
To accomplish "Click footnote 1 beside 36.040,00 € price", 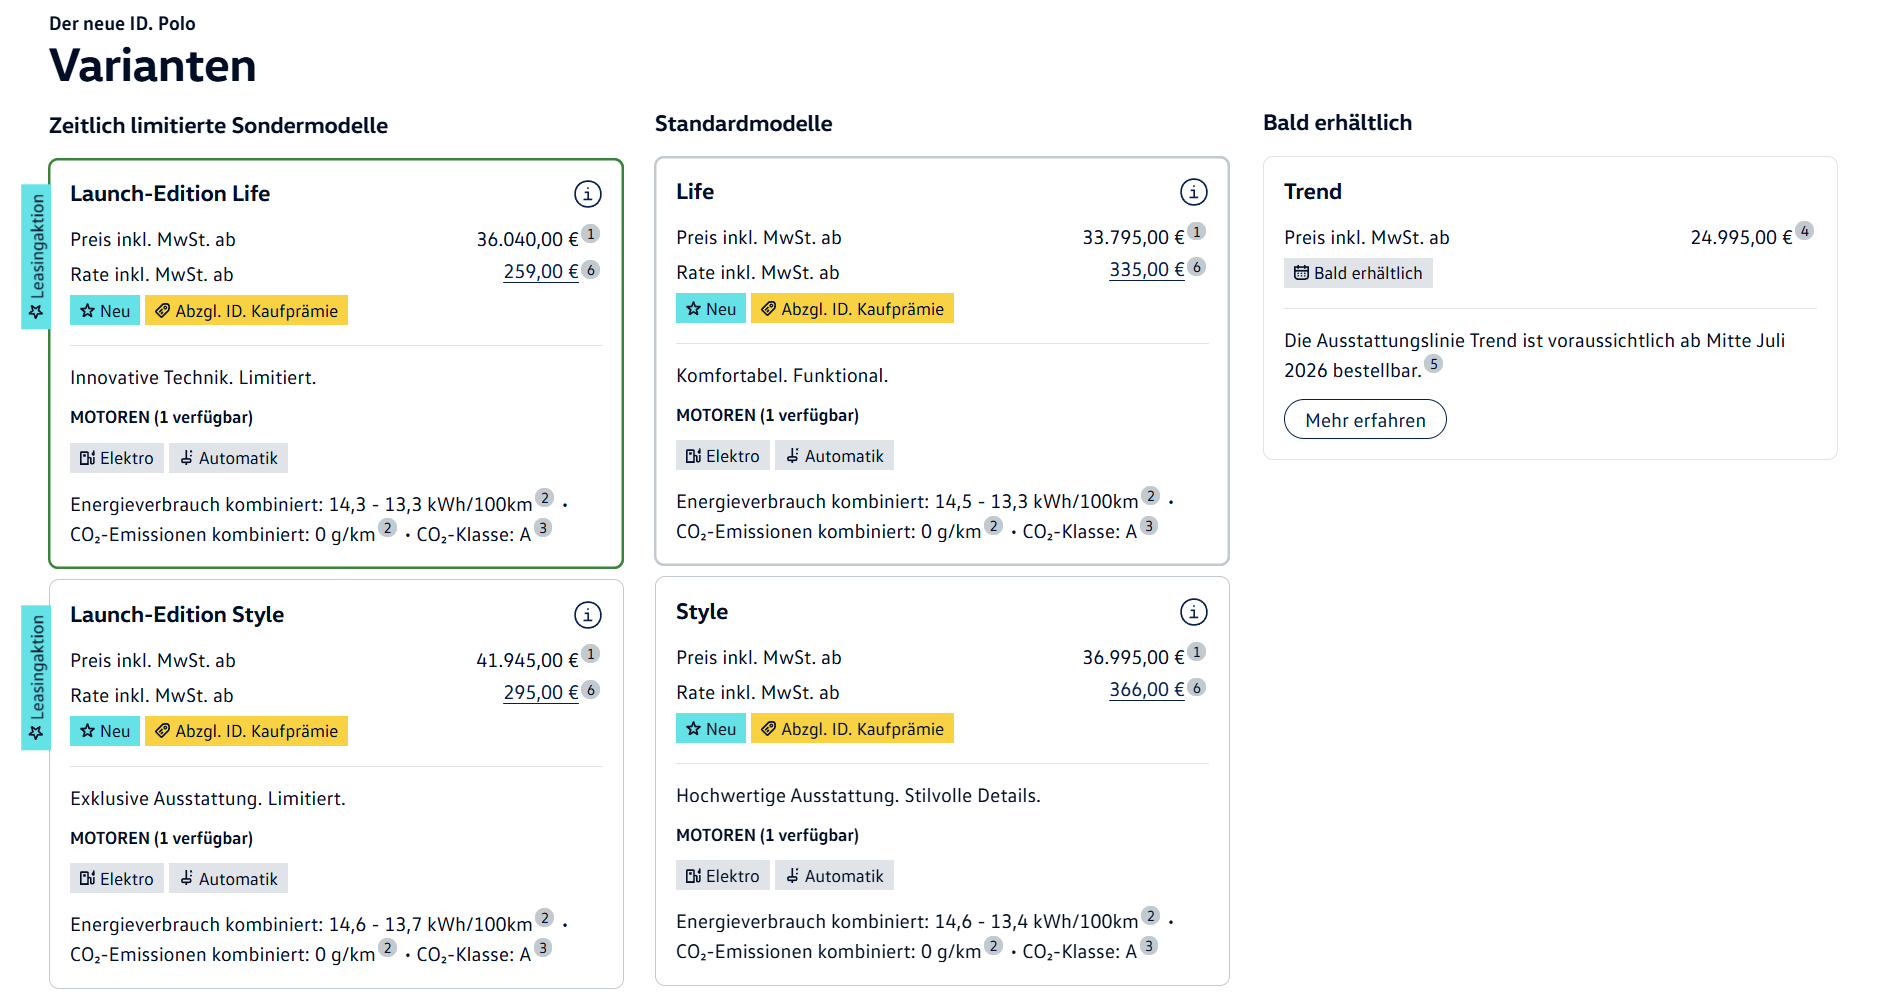I will coord(591,234).
